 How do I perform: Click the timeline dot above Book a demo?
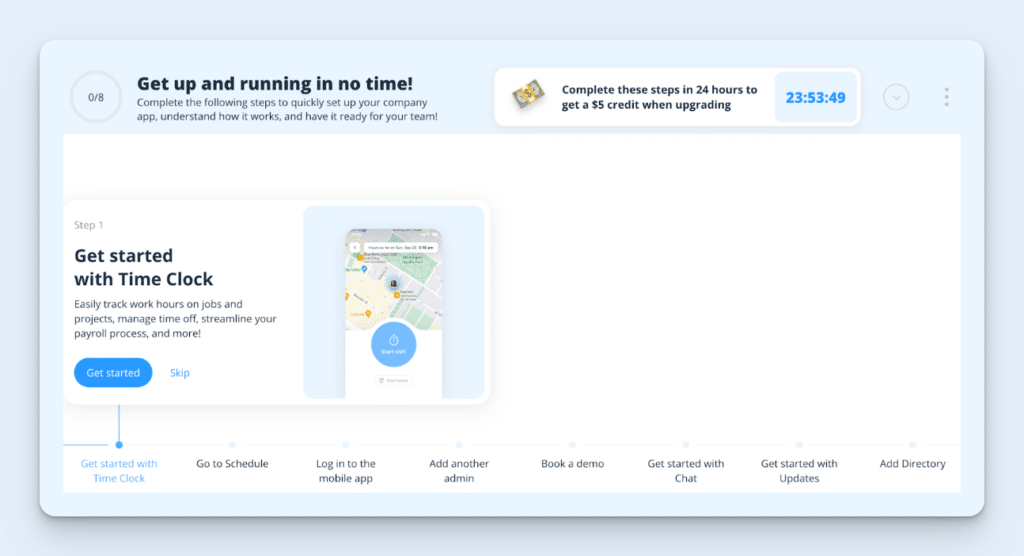(x=573, y=445)
